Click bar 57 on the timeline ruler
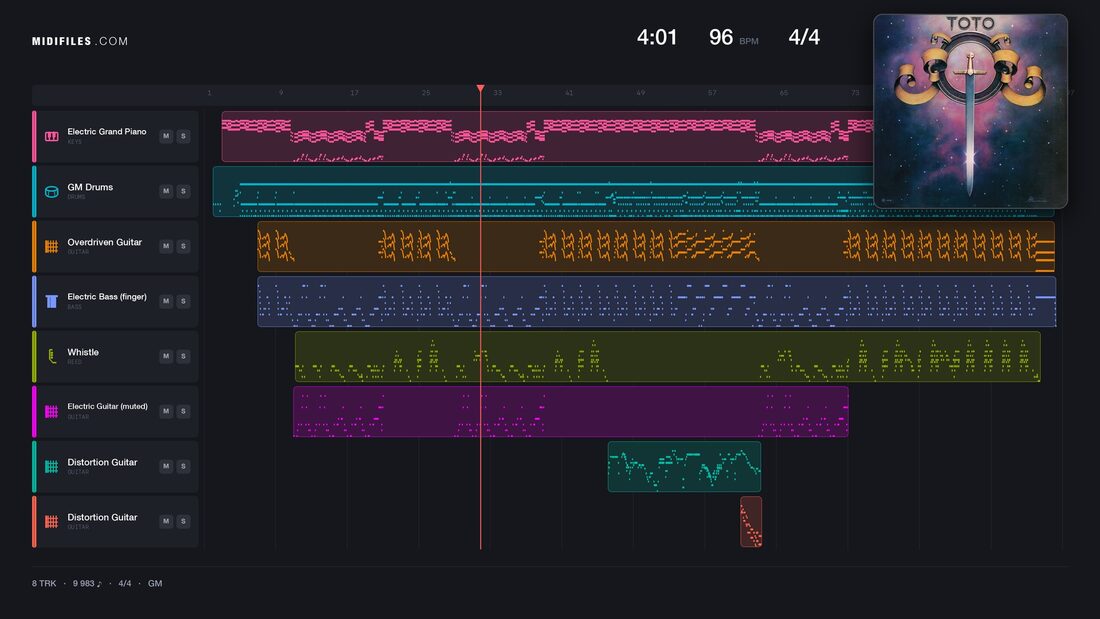 [x=712, y=93]
